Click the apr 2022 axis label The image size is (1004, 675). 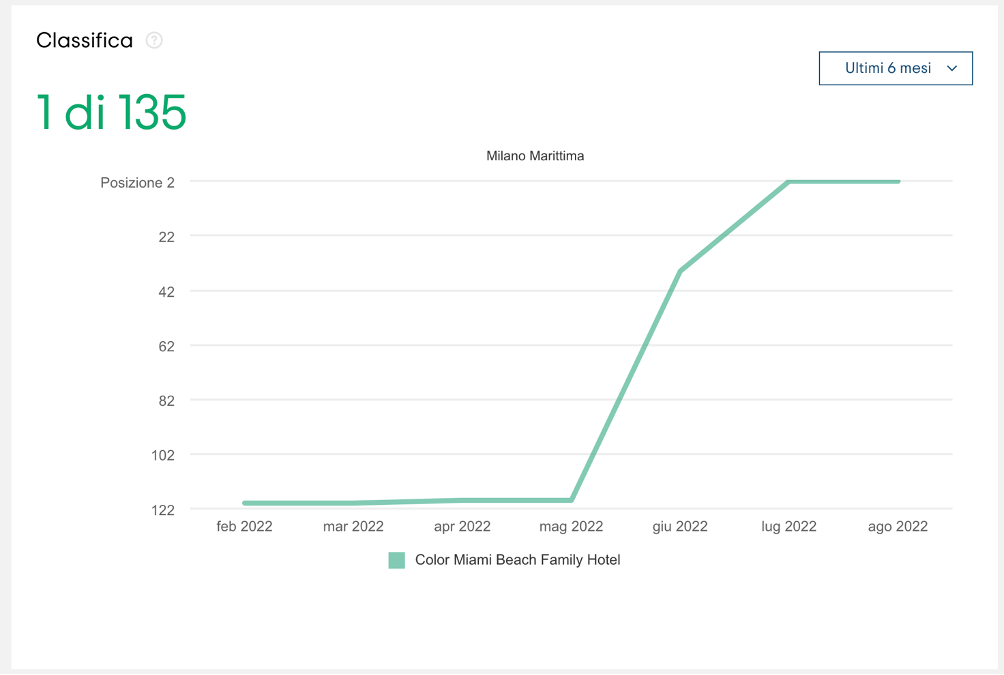tap(462, 526)
